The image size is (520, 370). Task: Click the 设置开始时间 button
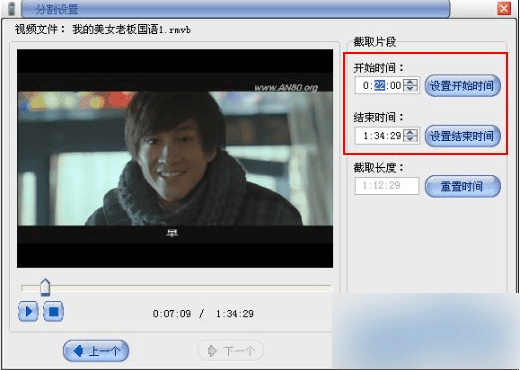(x=463, y=86)
